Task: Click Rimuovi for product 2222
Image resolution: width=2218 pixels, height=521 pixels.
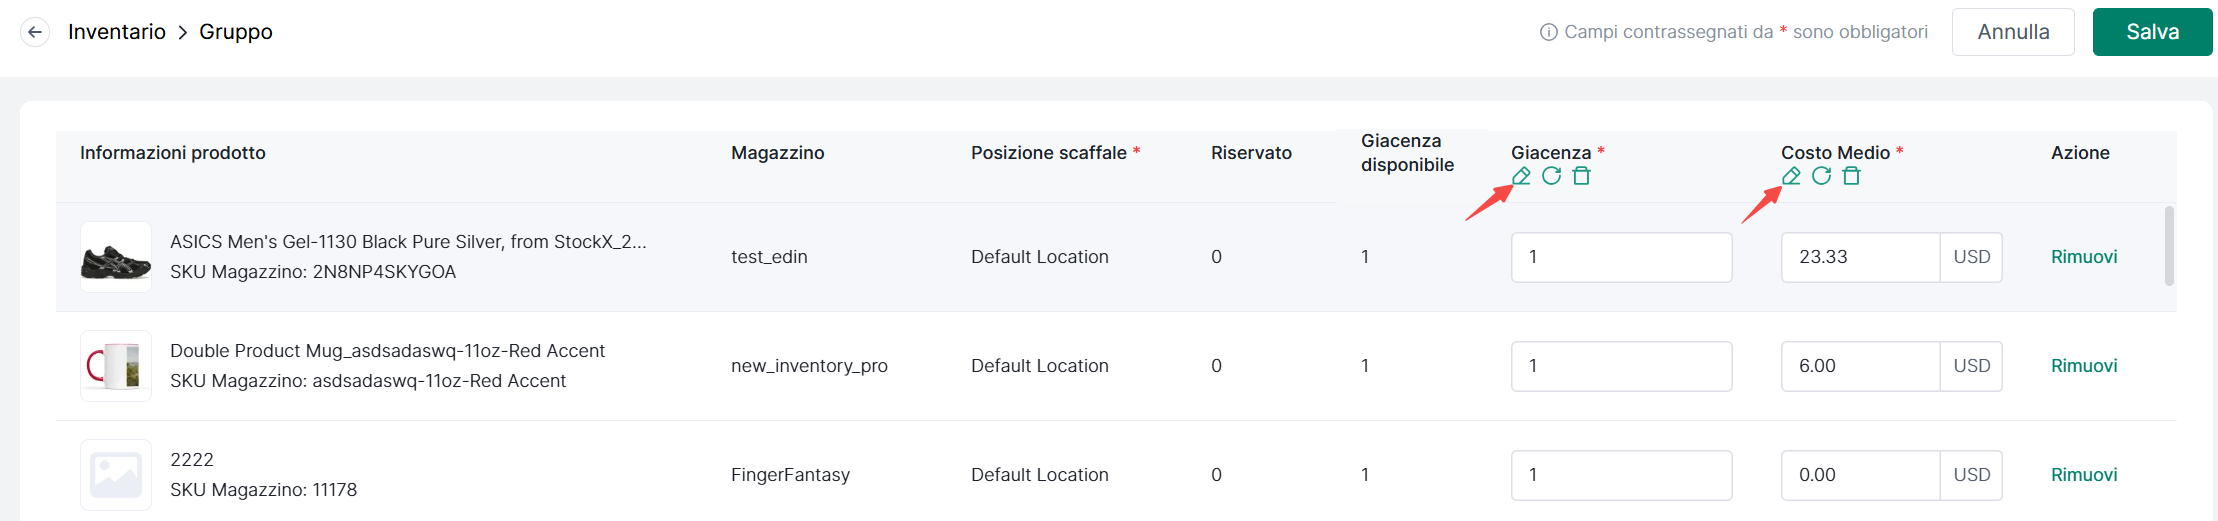Action: (x=2084, y=475)
